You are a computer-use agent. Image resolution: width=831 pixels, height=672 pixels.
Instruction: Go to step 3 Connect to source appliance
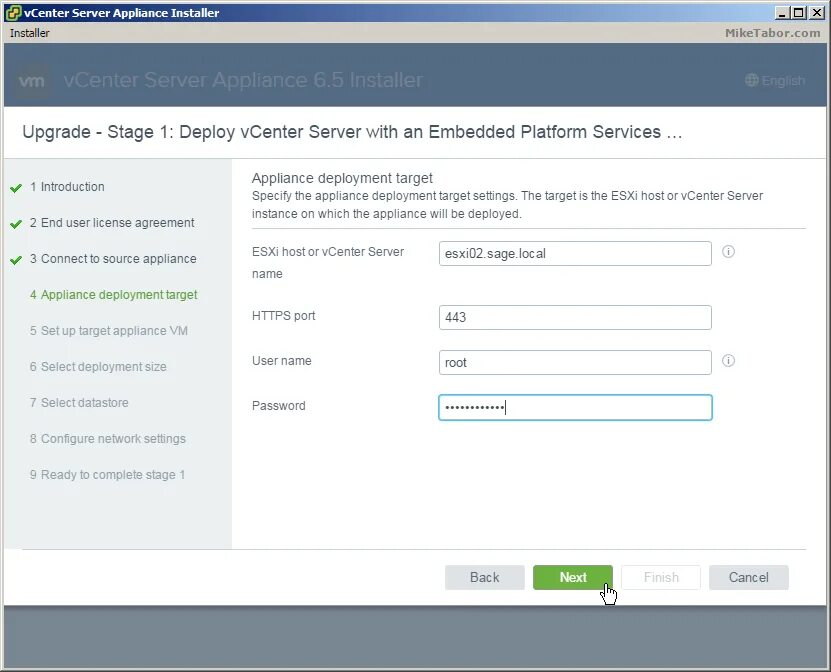(x=113, y=259)
